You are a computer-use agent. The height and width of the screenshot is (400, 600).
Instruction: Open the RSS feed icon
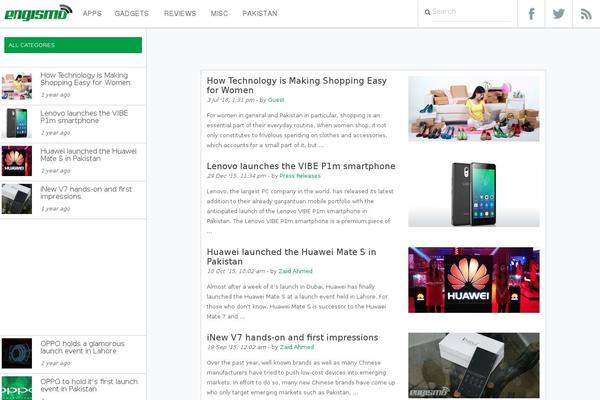point(586,14)
